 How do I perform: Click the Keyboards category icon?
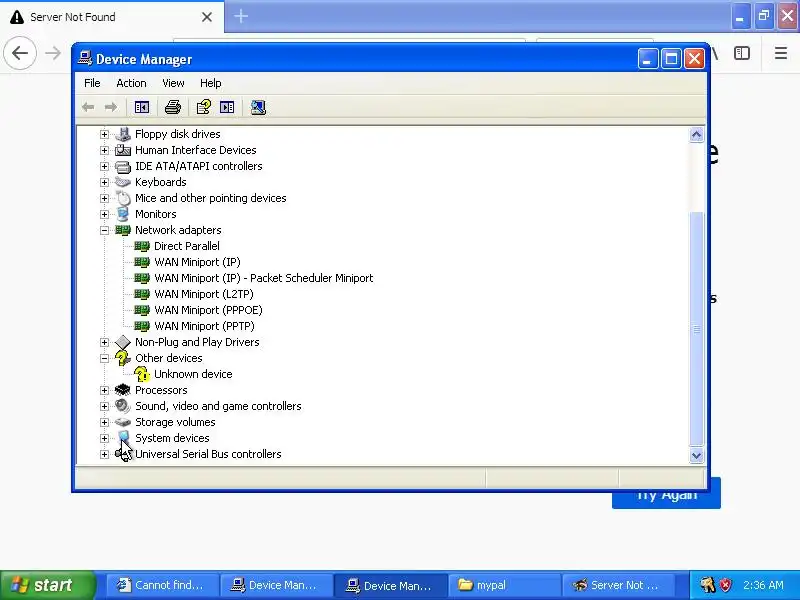[122, 182]
